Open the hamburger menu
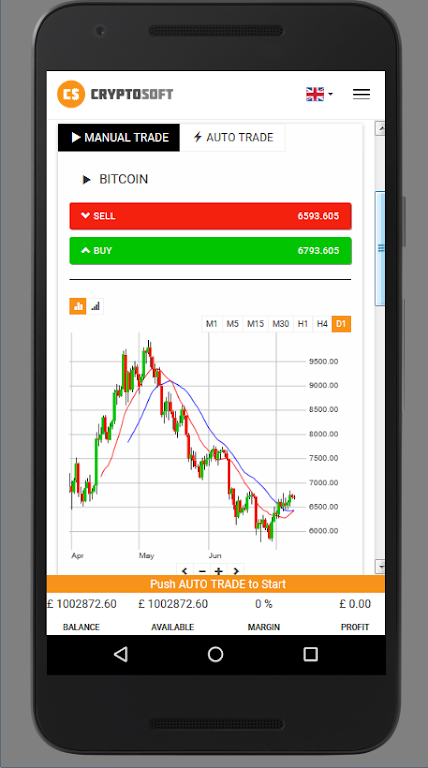 361,94
